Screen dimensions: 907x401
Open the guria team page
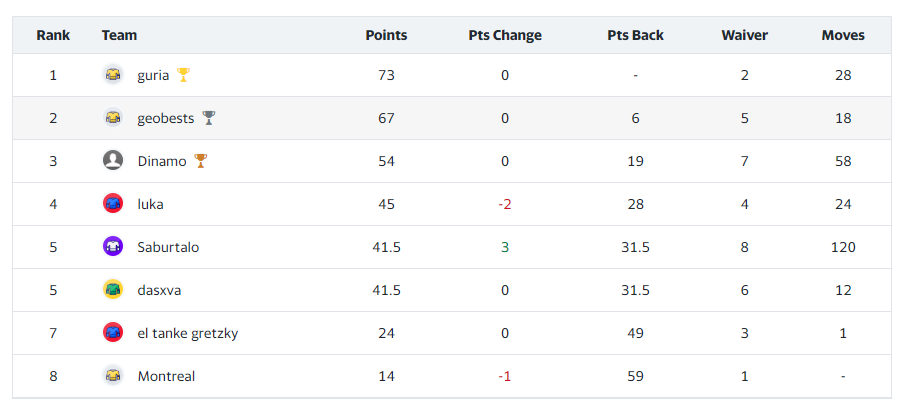[153, 75]
